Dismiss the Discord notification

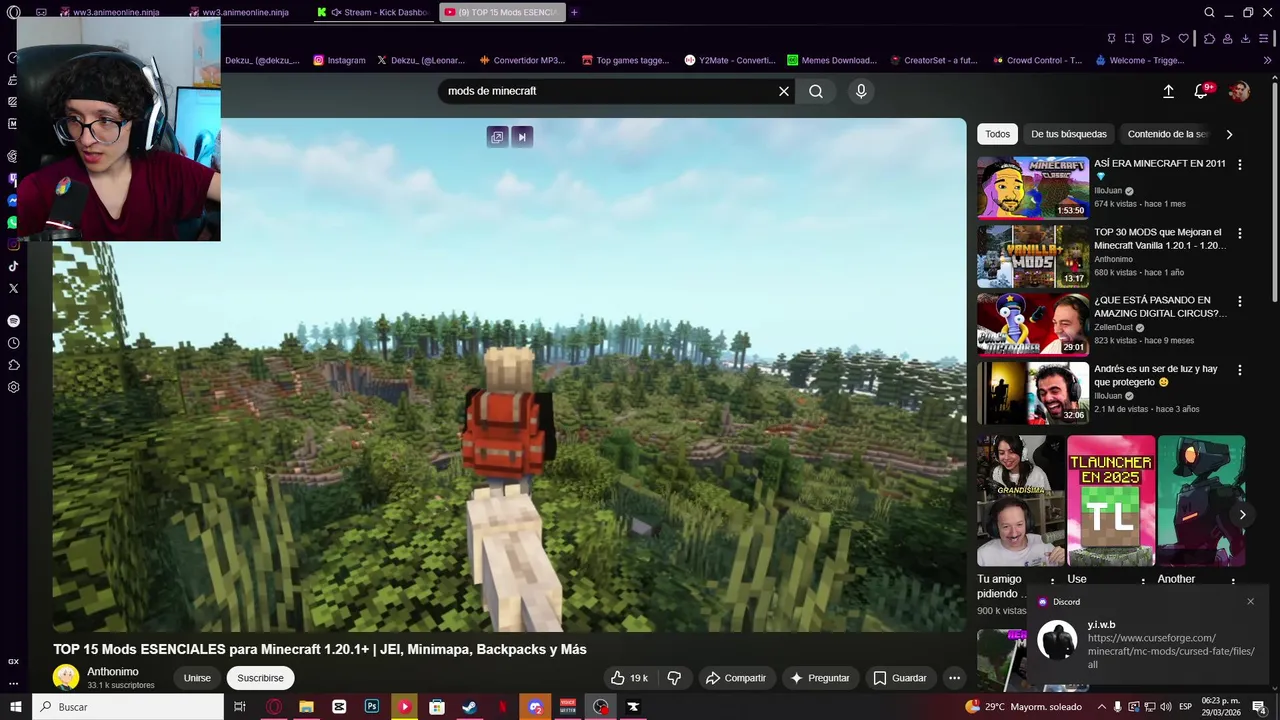click(x=1250, y=601)
